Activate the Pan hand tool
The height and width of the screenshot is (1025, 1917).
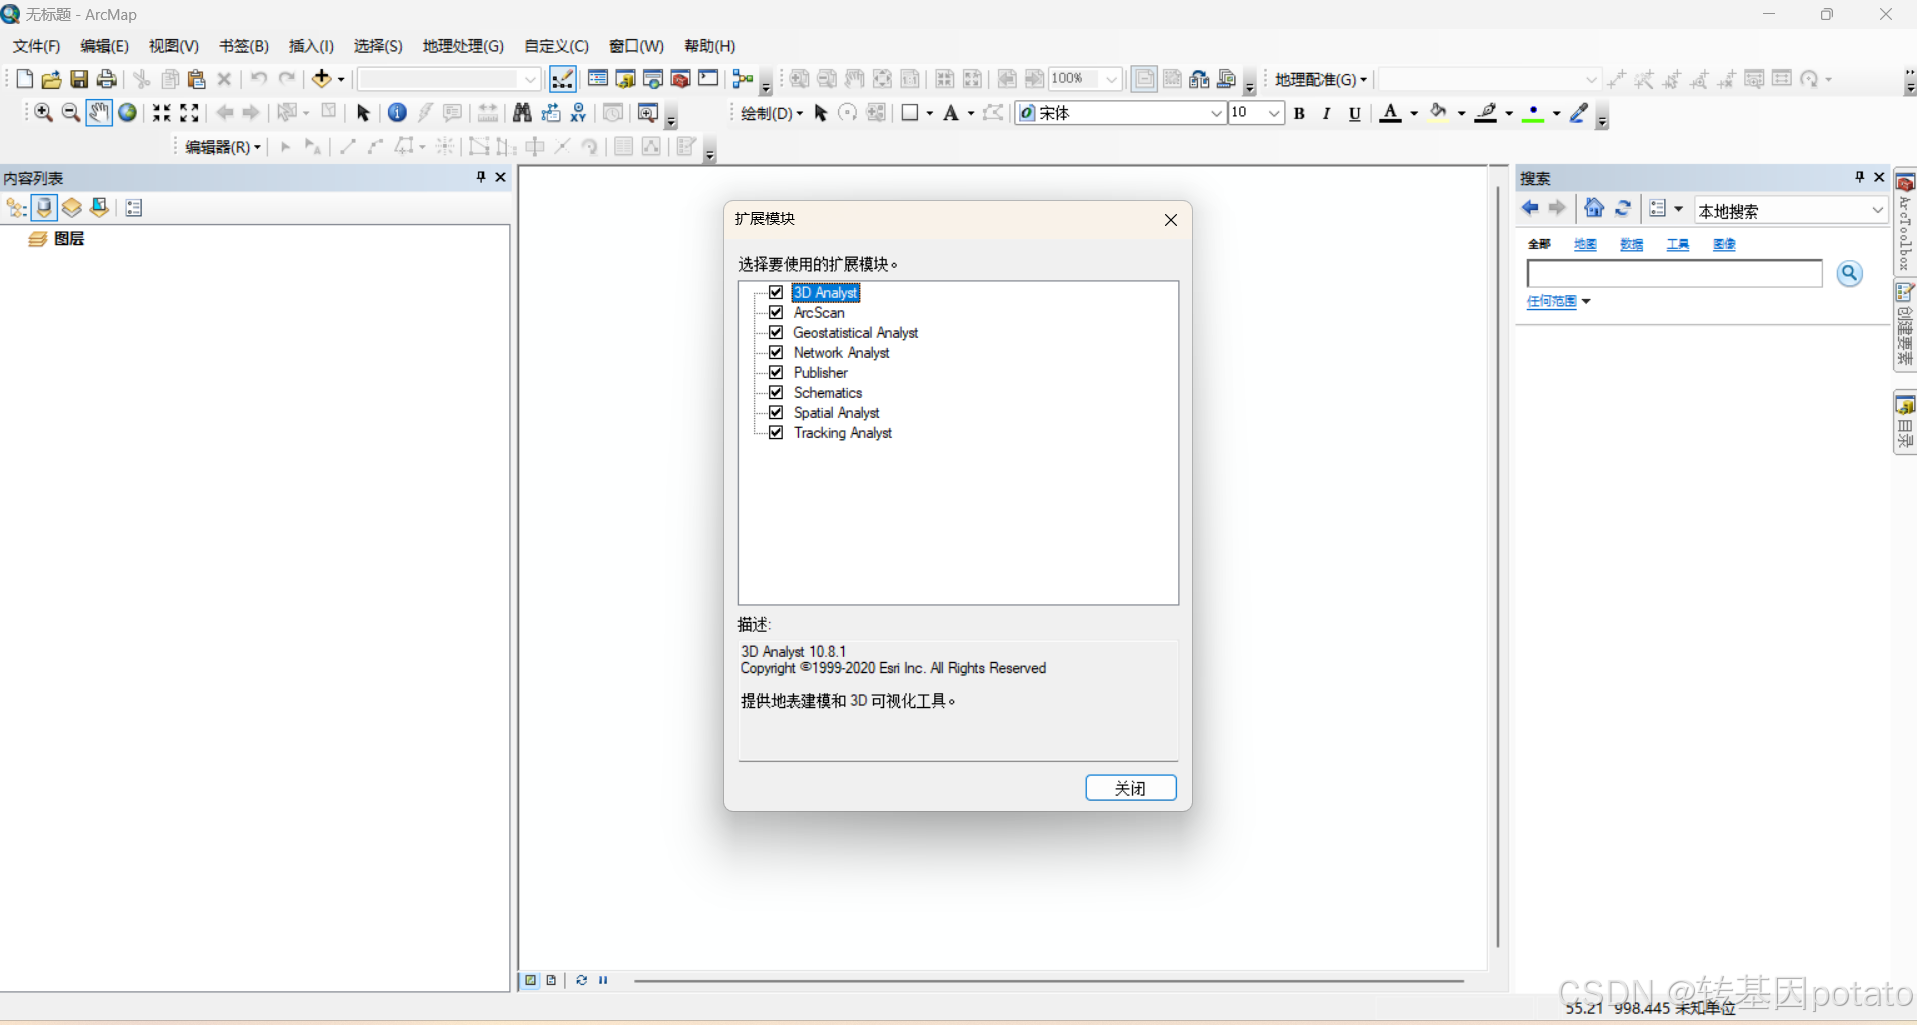click(x=98, y=113)
